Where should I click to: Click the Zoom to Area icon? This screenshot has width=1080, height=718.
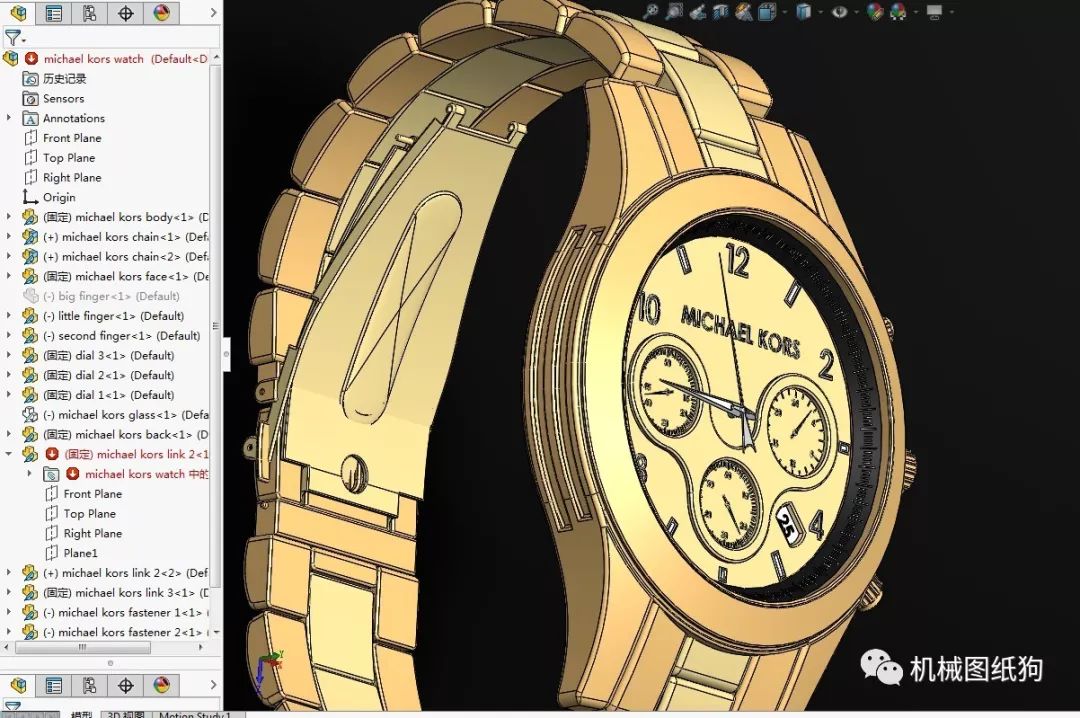[x=674, y=11]
